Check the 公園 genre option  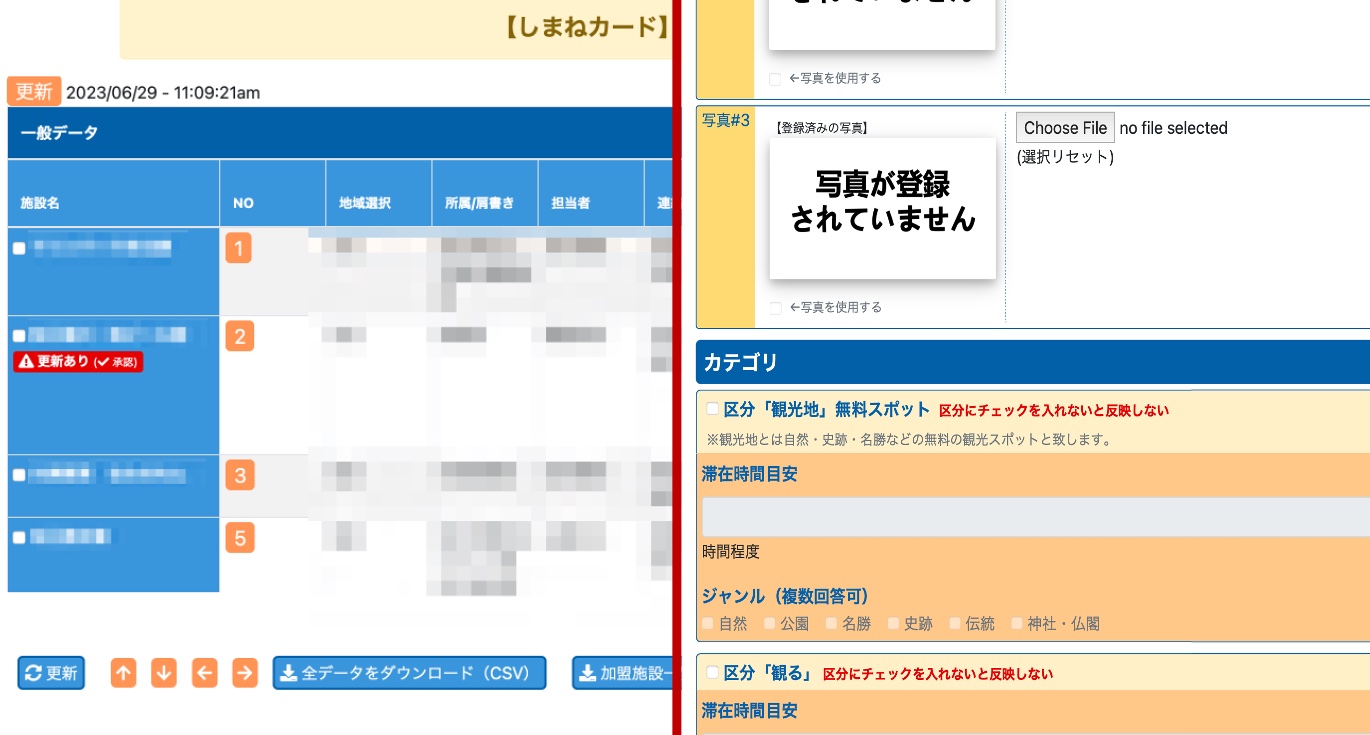pyautogui.click(x=770, y=623)
